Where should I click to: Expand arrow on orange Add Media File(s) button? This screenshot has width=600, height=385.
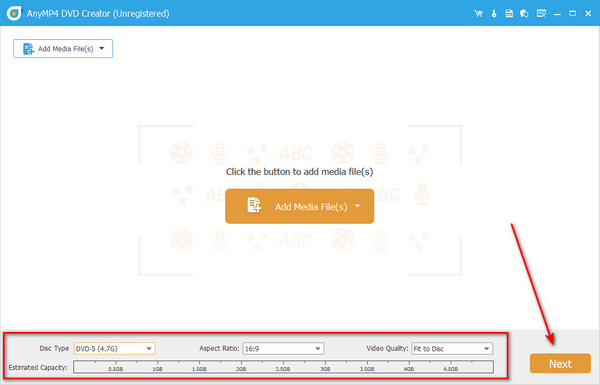(357, 206)
